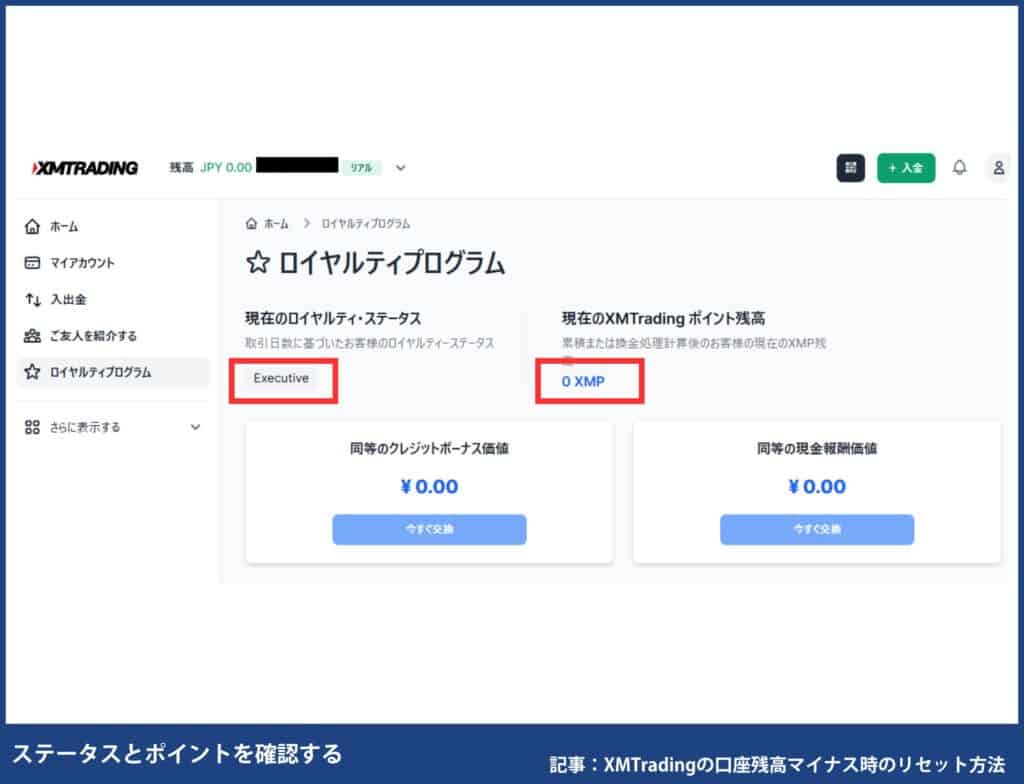Open the user profile icon
This screenshot has height=784, width=1024.
click(998, 168)
